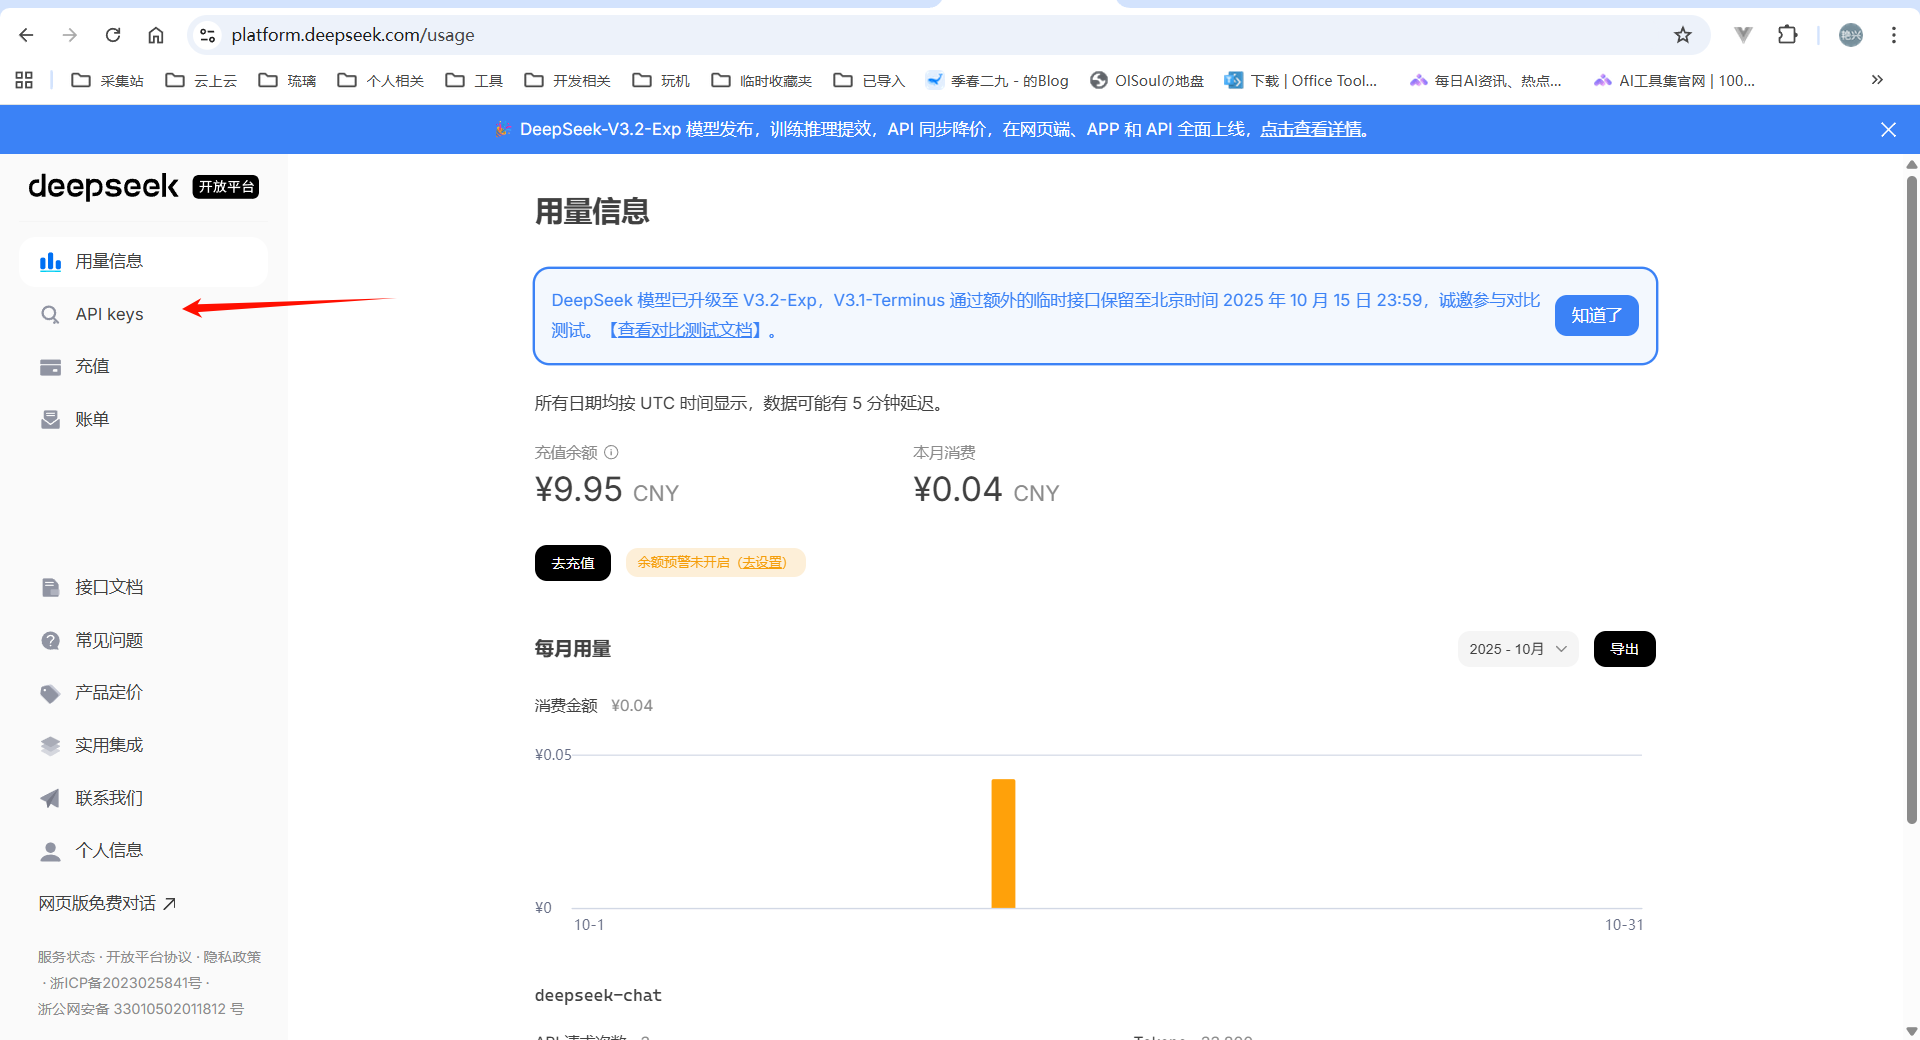Click the 接口文档 document icon
Image resolution: width=1920 pixels, height=1040 pixels.
coord(50,588)
